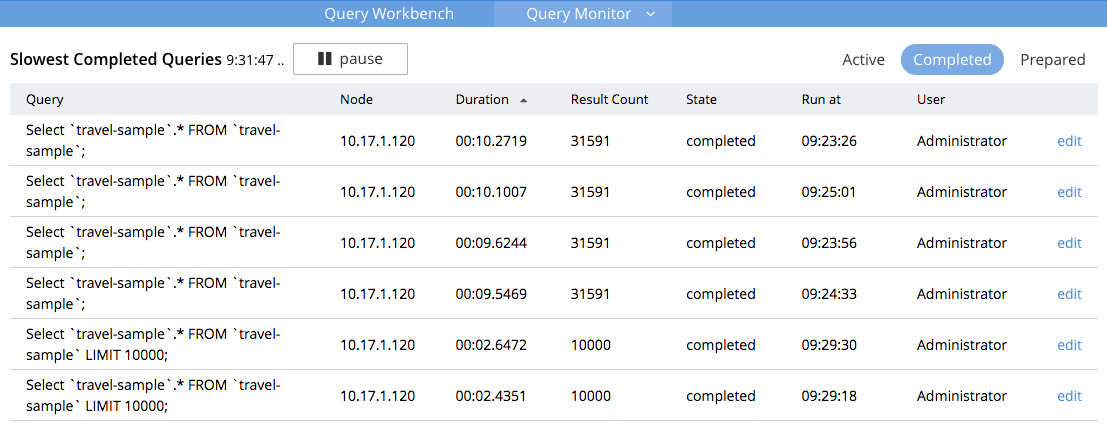Sort by Node column header
This screenshot has width=1107, height=439.
pyautogui.click(x=356, y=100)
